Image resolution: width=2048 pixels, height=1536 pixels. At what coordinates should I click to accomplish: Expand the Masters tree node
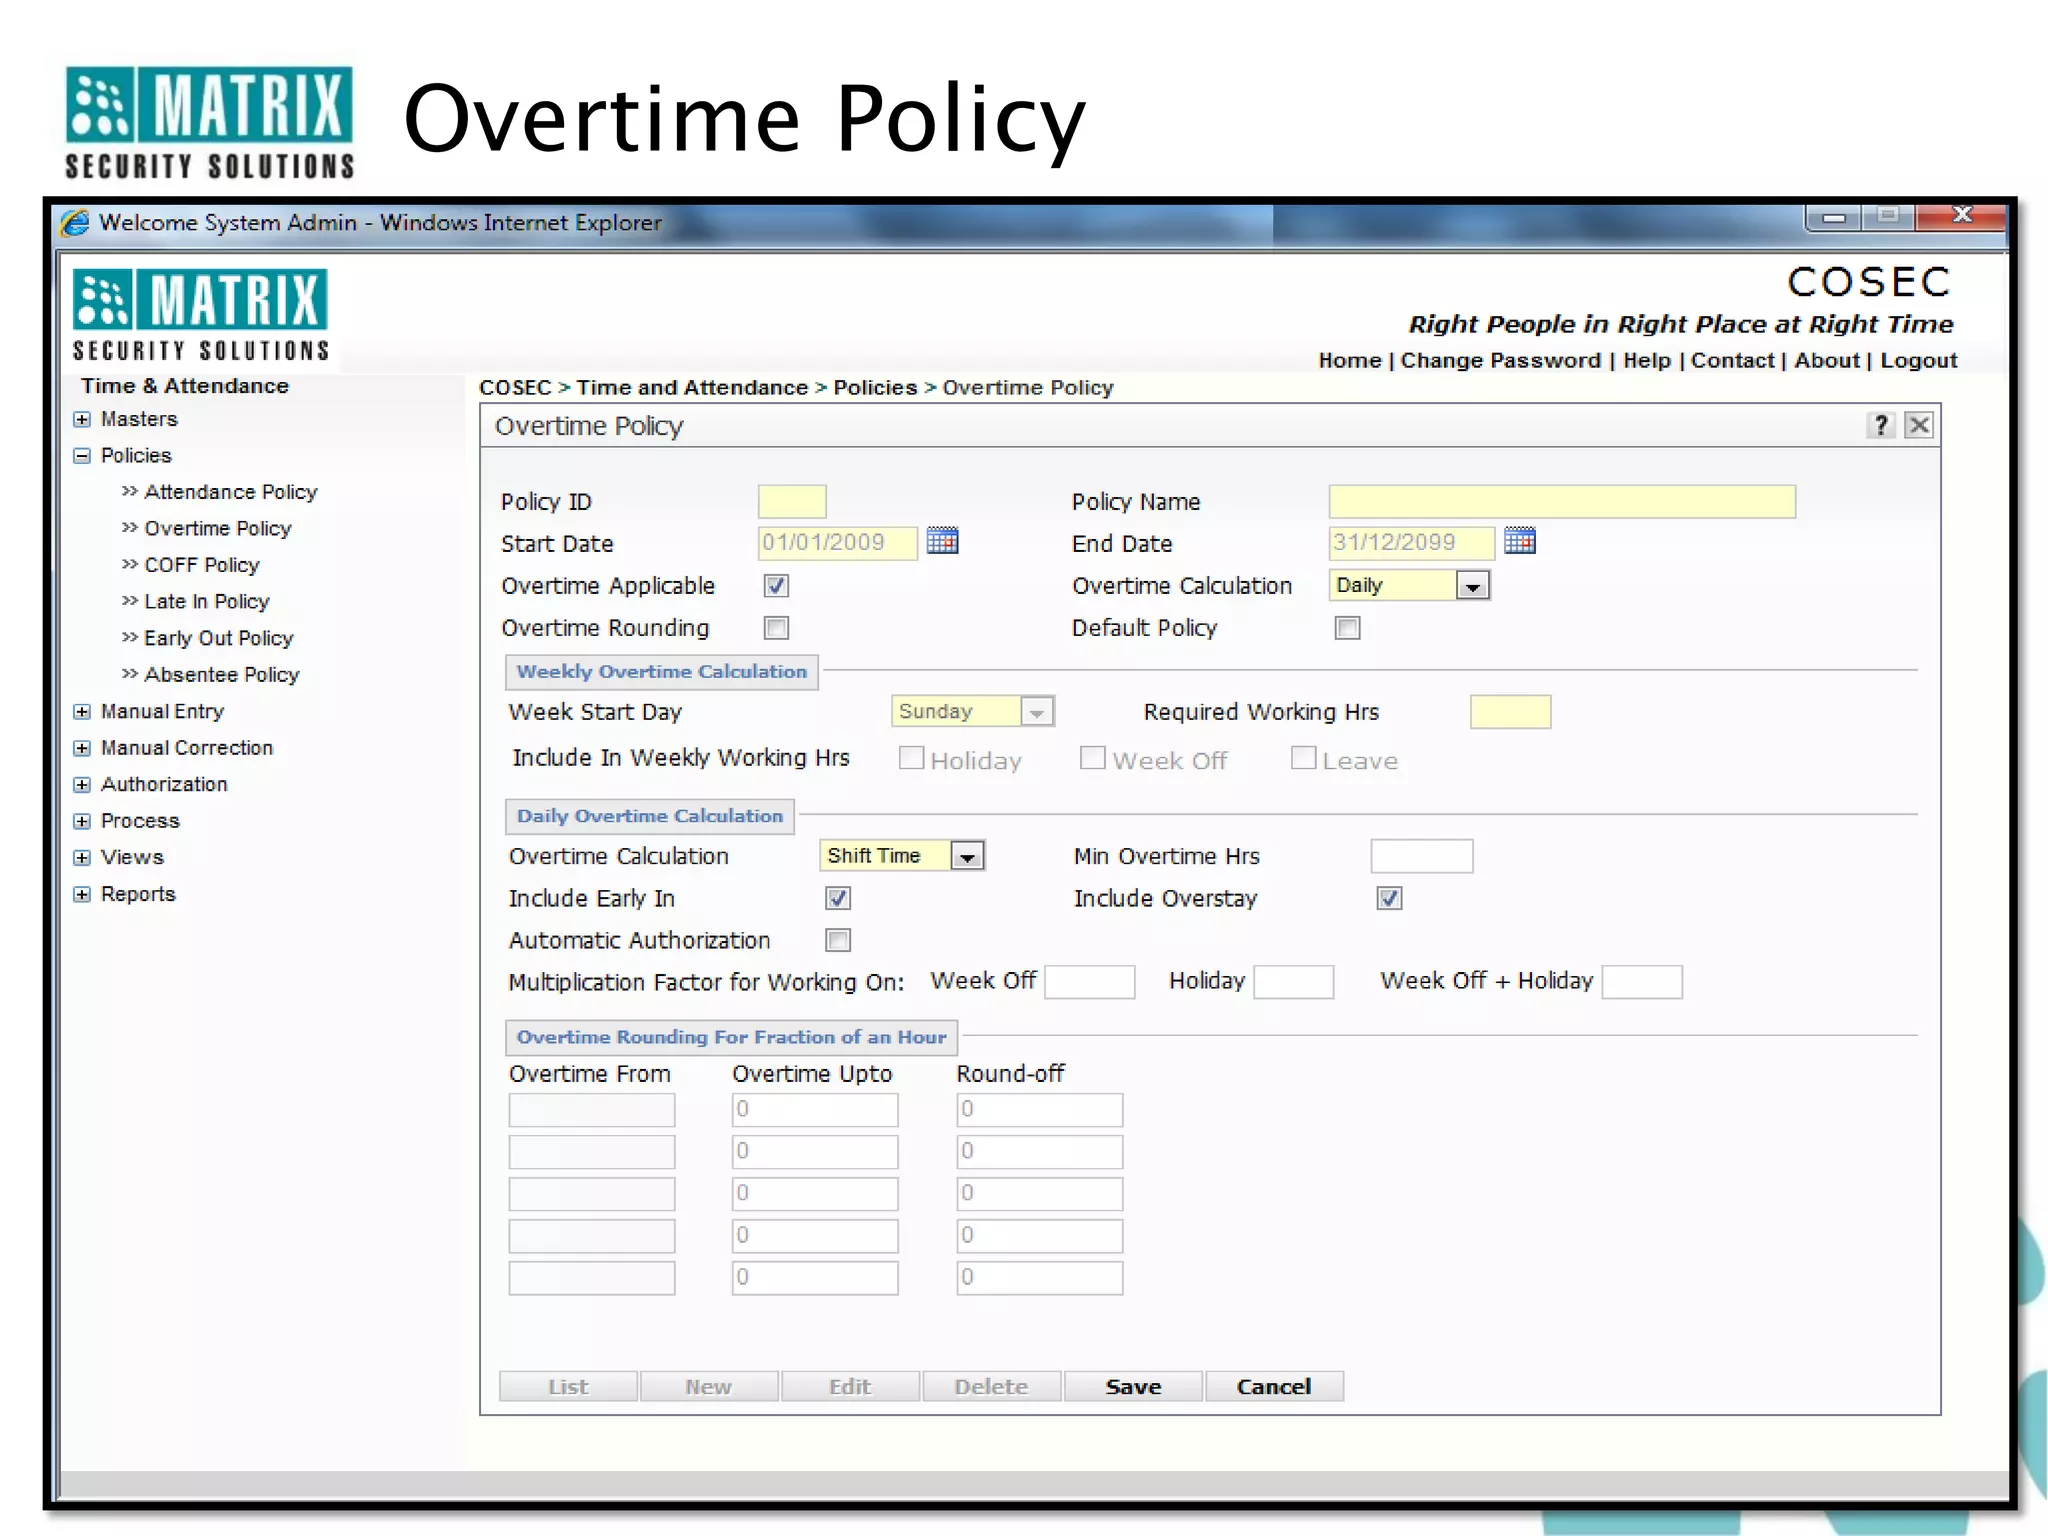[82, 419]
